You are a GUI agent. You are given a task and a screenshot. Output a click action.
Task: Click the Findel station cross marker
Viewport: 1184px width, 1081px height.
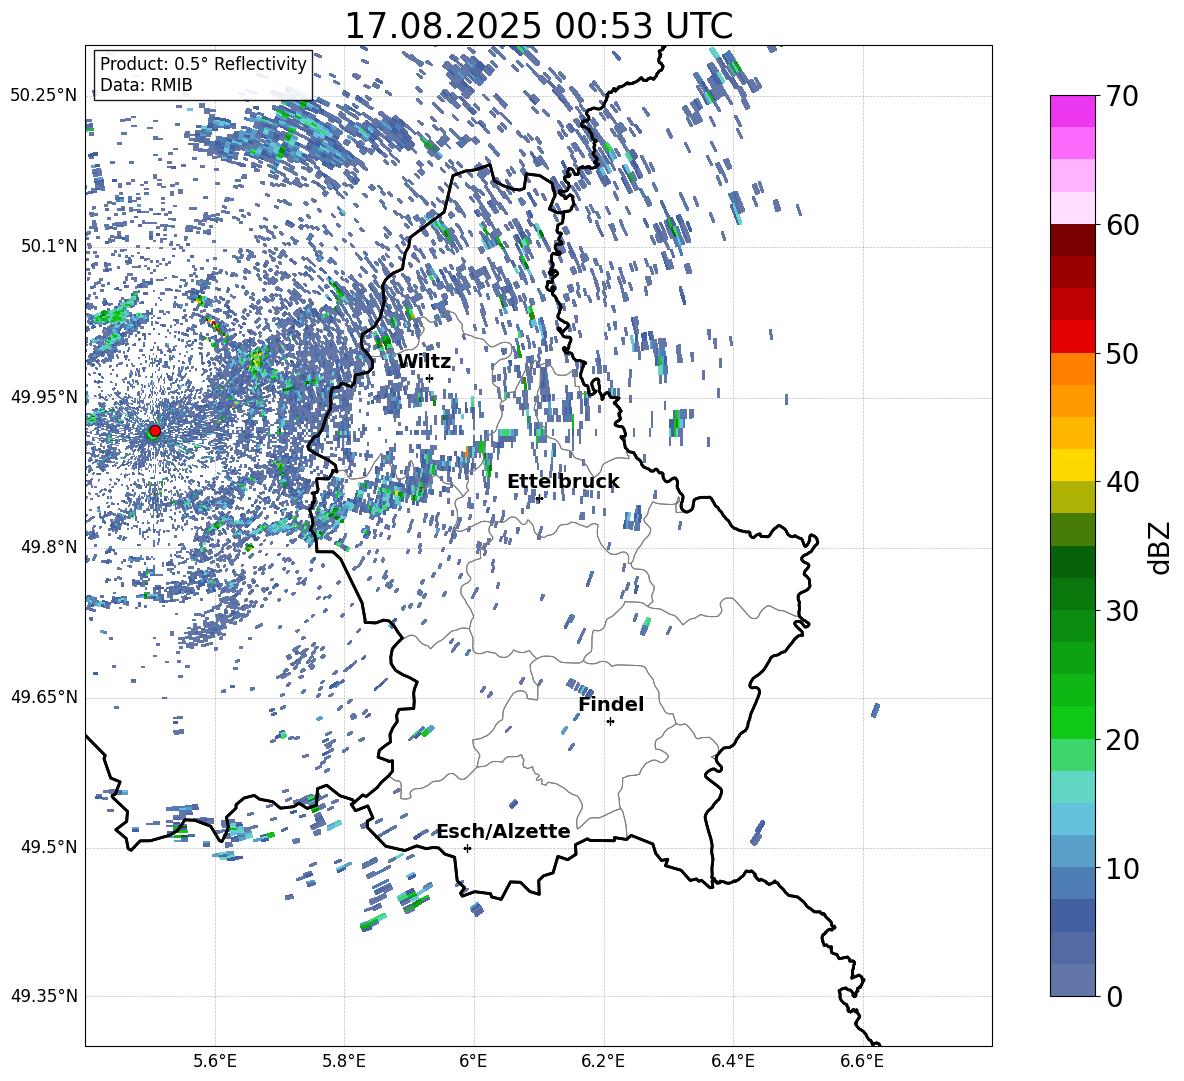click(x=610, y=722)
